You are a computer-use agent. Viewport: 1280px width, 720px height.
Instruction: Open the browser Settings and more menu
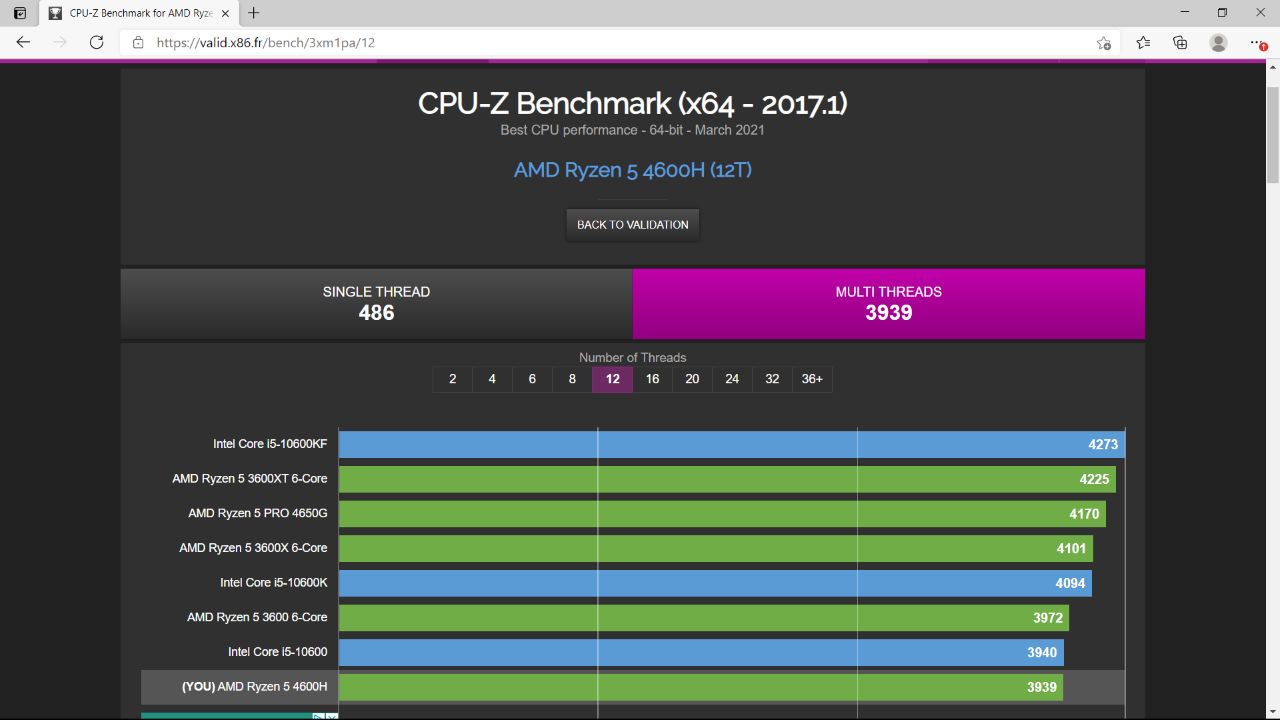(1258, 43)
